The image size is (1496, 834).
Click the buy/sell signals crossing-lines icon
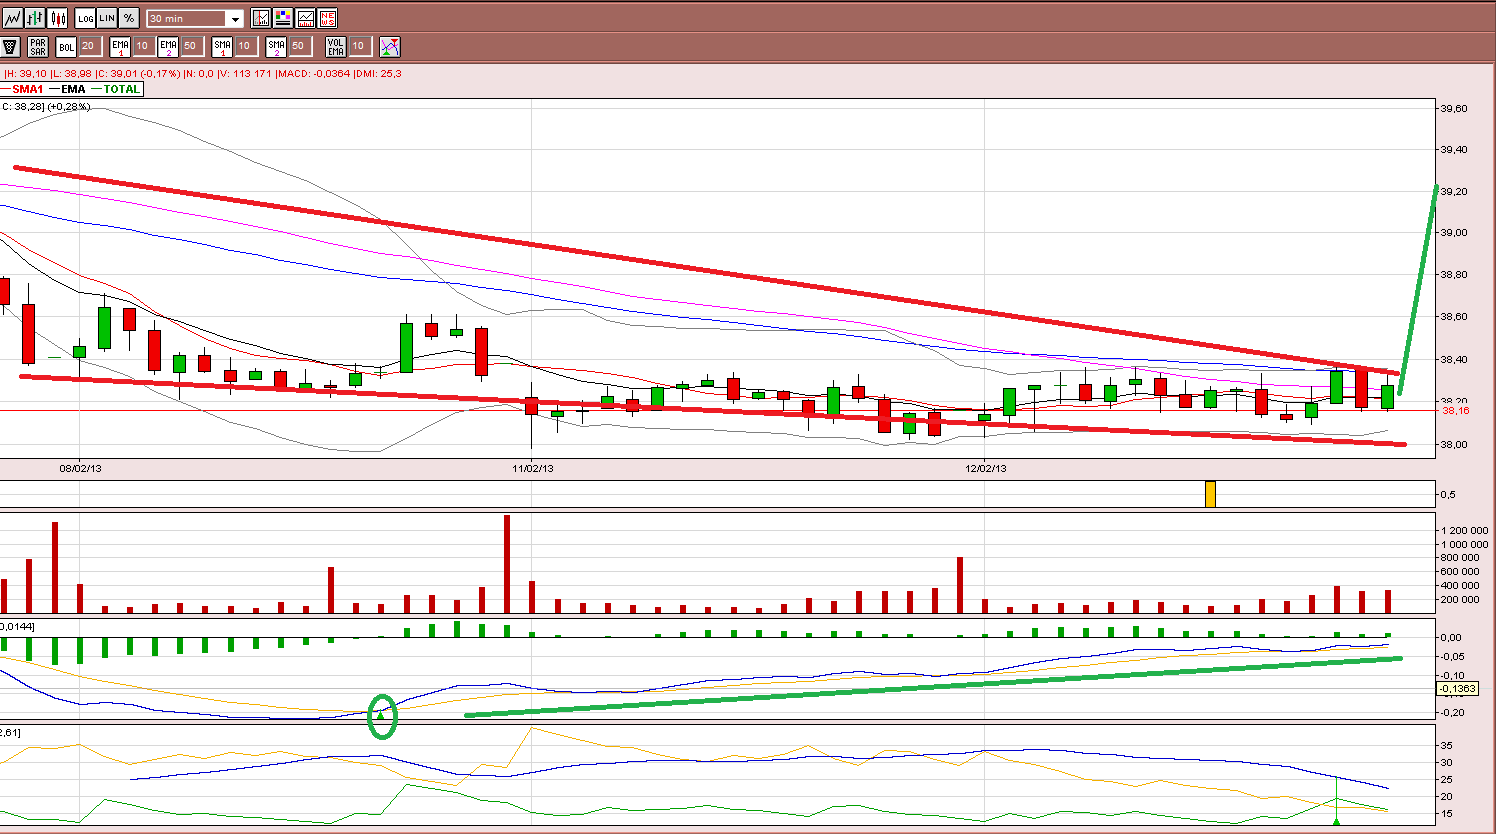[390, 46]
